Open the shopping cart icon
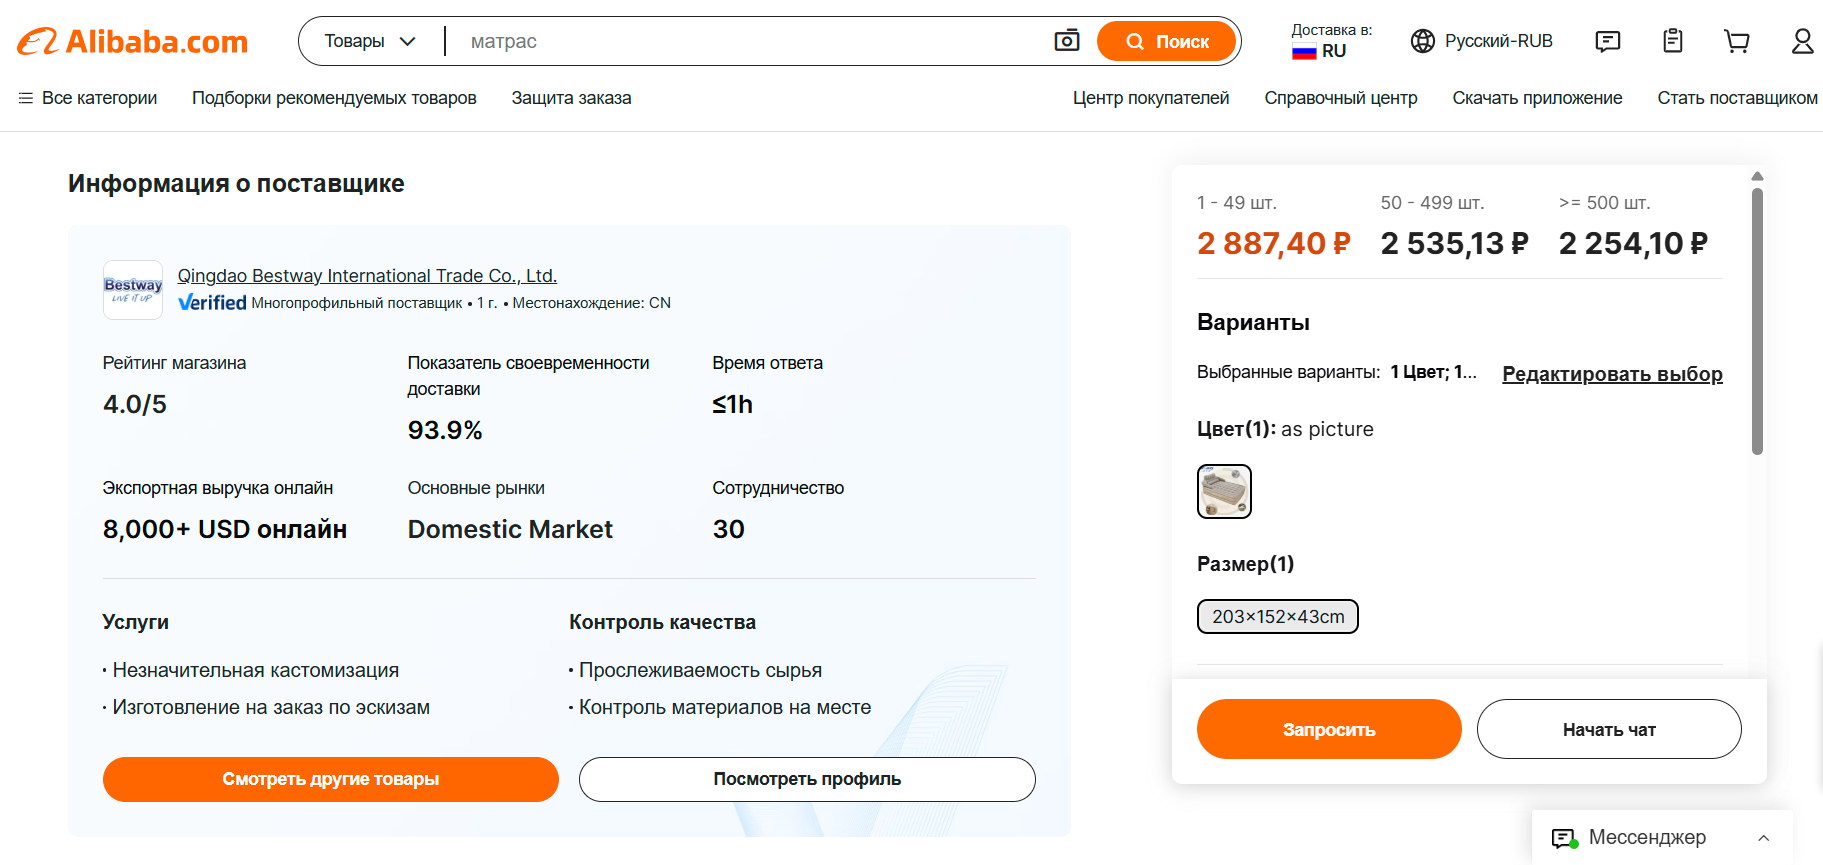This screenshot has width=1823, height=865. [1737, 41]
